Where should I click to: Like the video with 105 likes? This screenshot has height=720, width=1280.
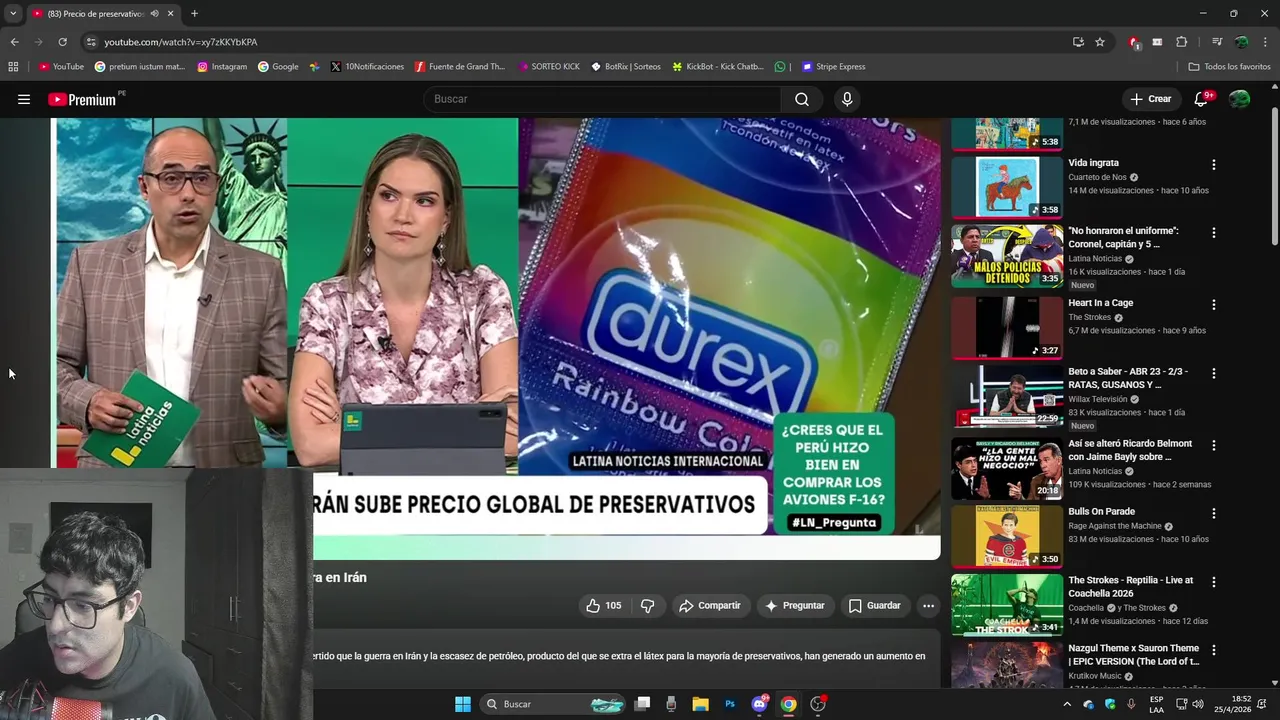click(x=603, y=606)
